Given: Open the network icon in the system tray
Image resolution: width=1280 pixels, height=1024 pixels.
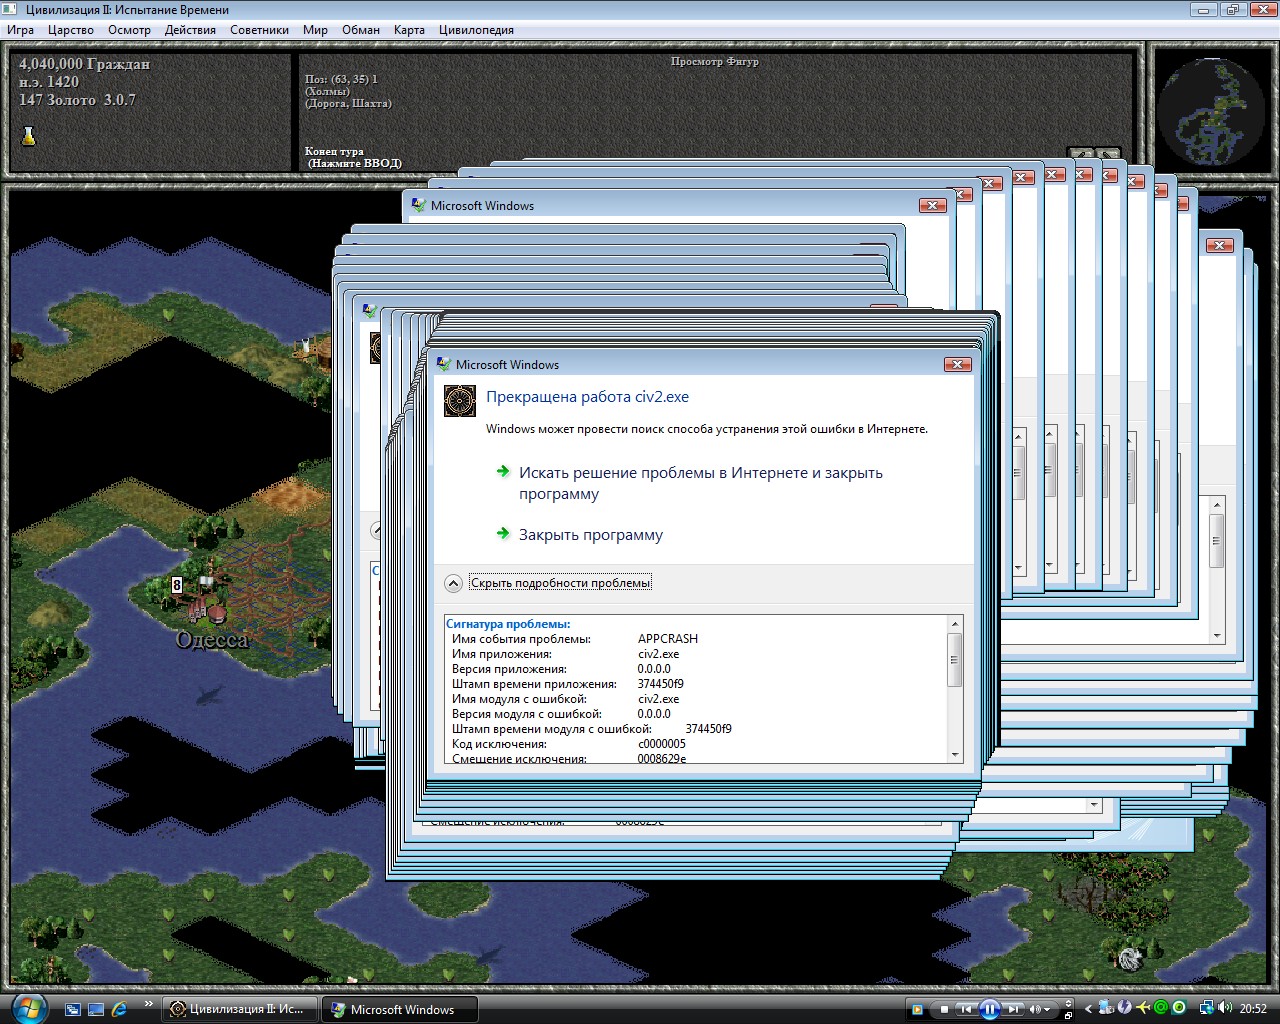Looking at the screenshot, I should [x=1207, y=1008].
